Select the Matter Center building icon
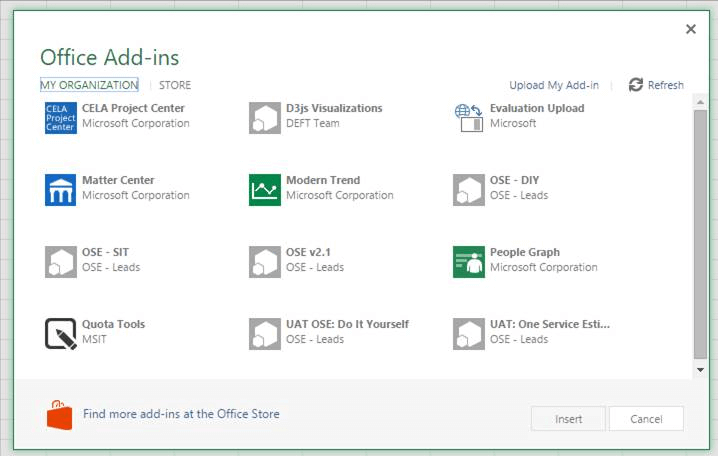Viewport: 718px width, 456px height. [61, 189]
